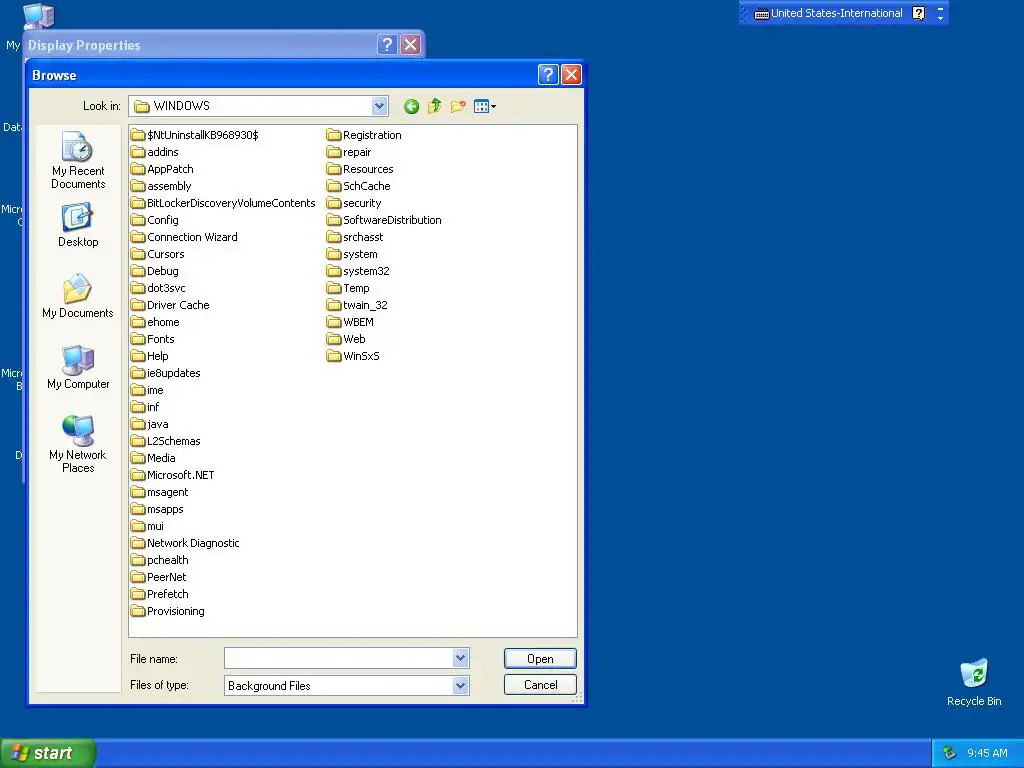Select the assembly folder
The height and width of the screenshot is (768, 1024).
[161, 186]
